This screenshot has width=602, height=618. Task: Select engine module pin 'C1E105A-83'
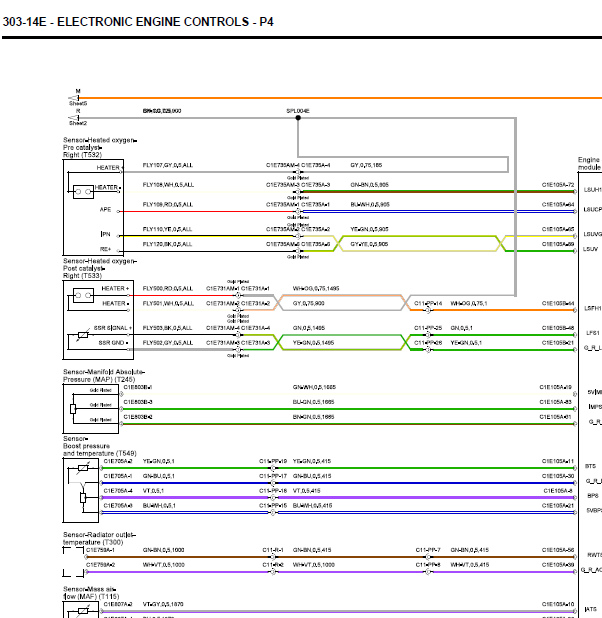click(555, 402)
